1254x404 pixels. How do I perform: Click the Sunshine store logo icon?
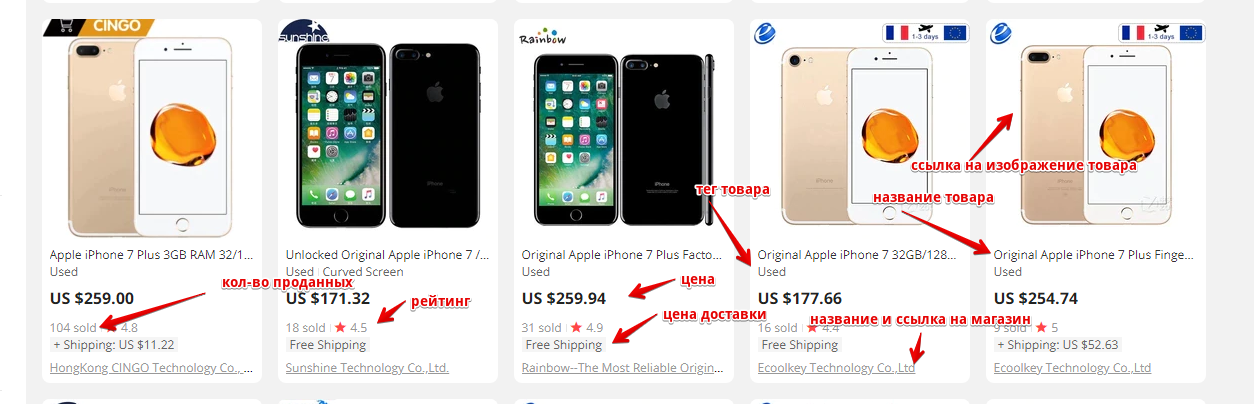pos(303,32)
